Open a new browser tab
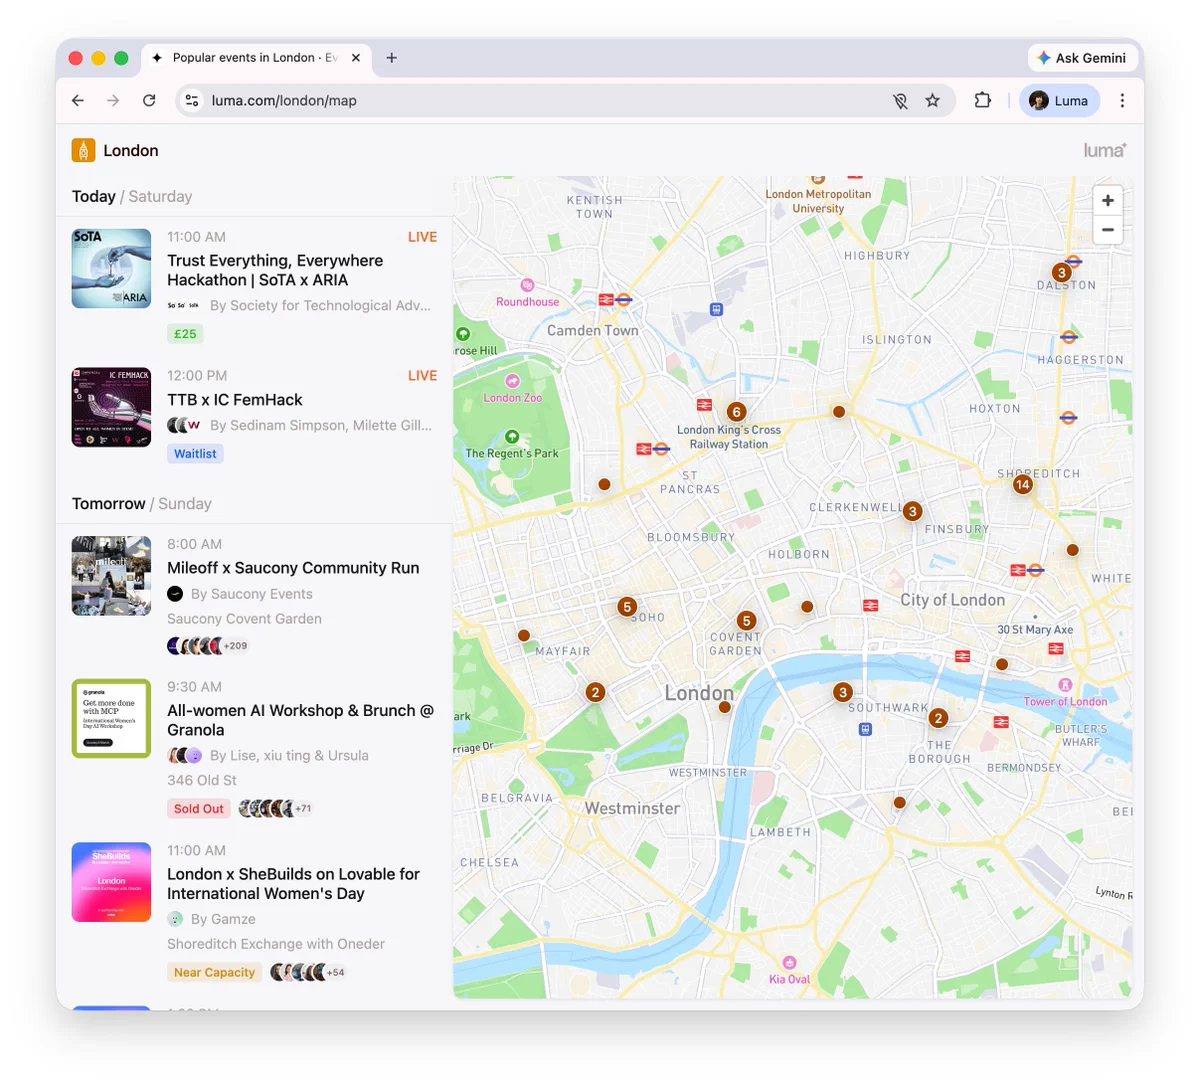The width and height of the screenshot is (1200, 1084). tap(391, 58)
